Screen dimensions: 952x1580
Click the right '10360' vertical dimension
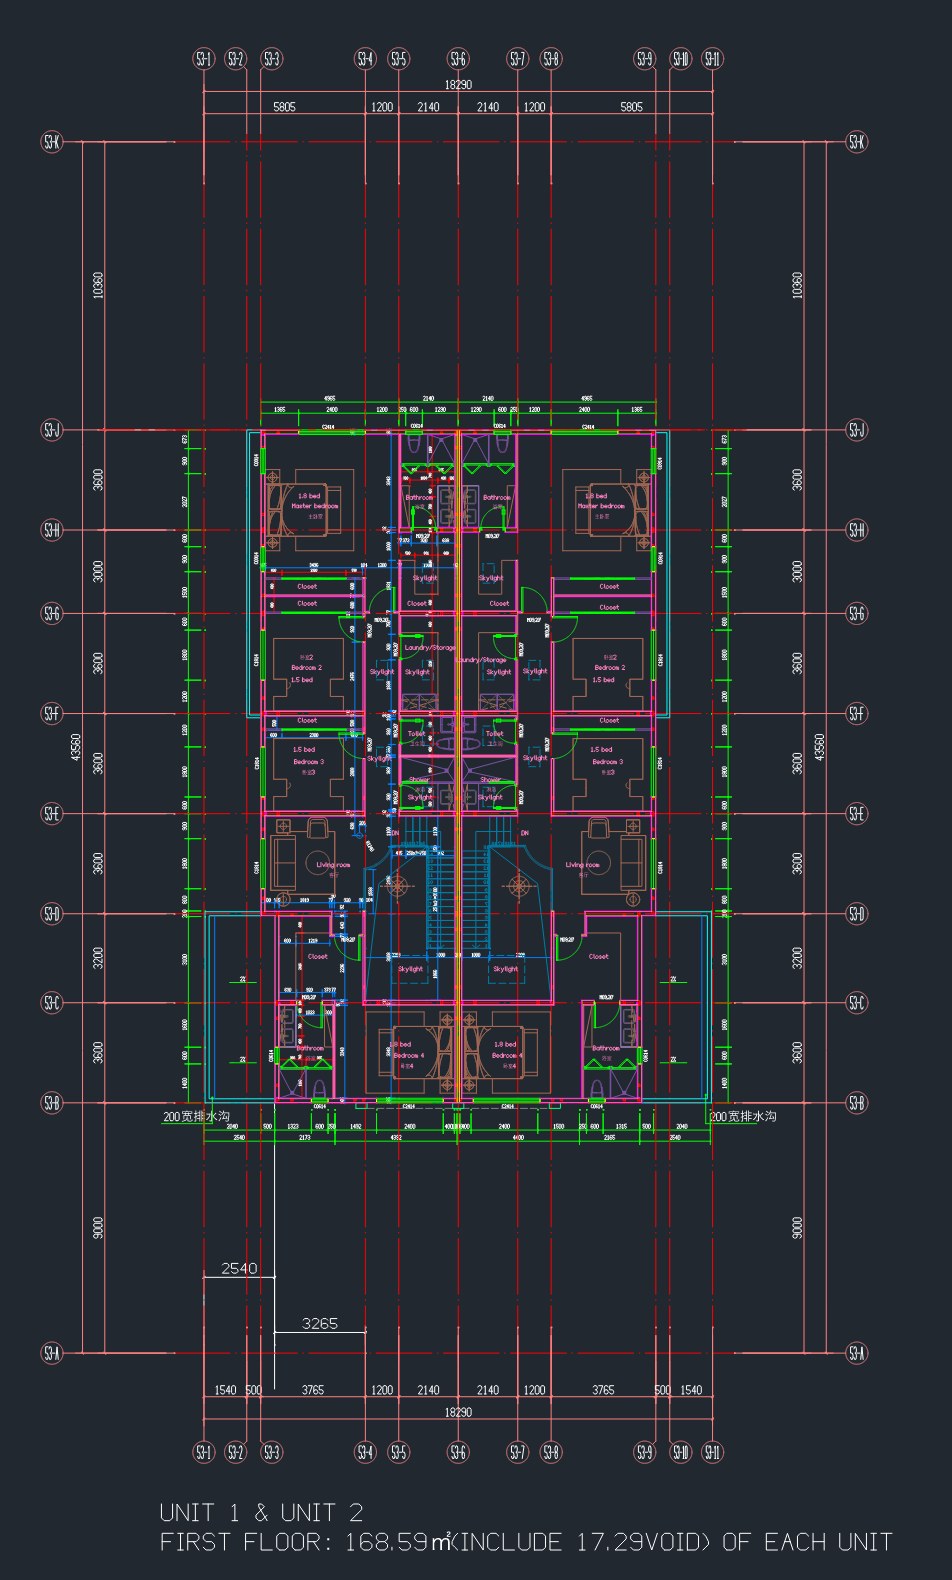coord(797,285)
